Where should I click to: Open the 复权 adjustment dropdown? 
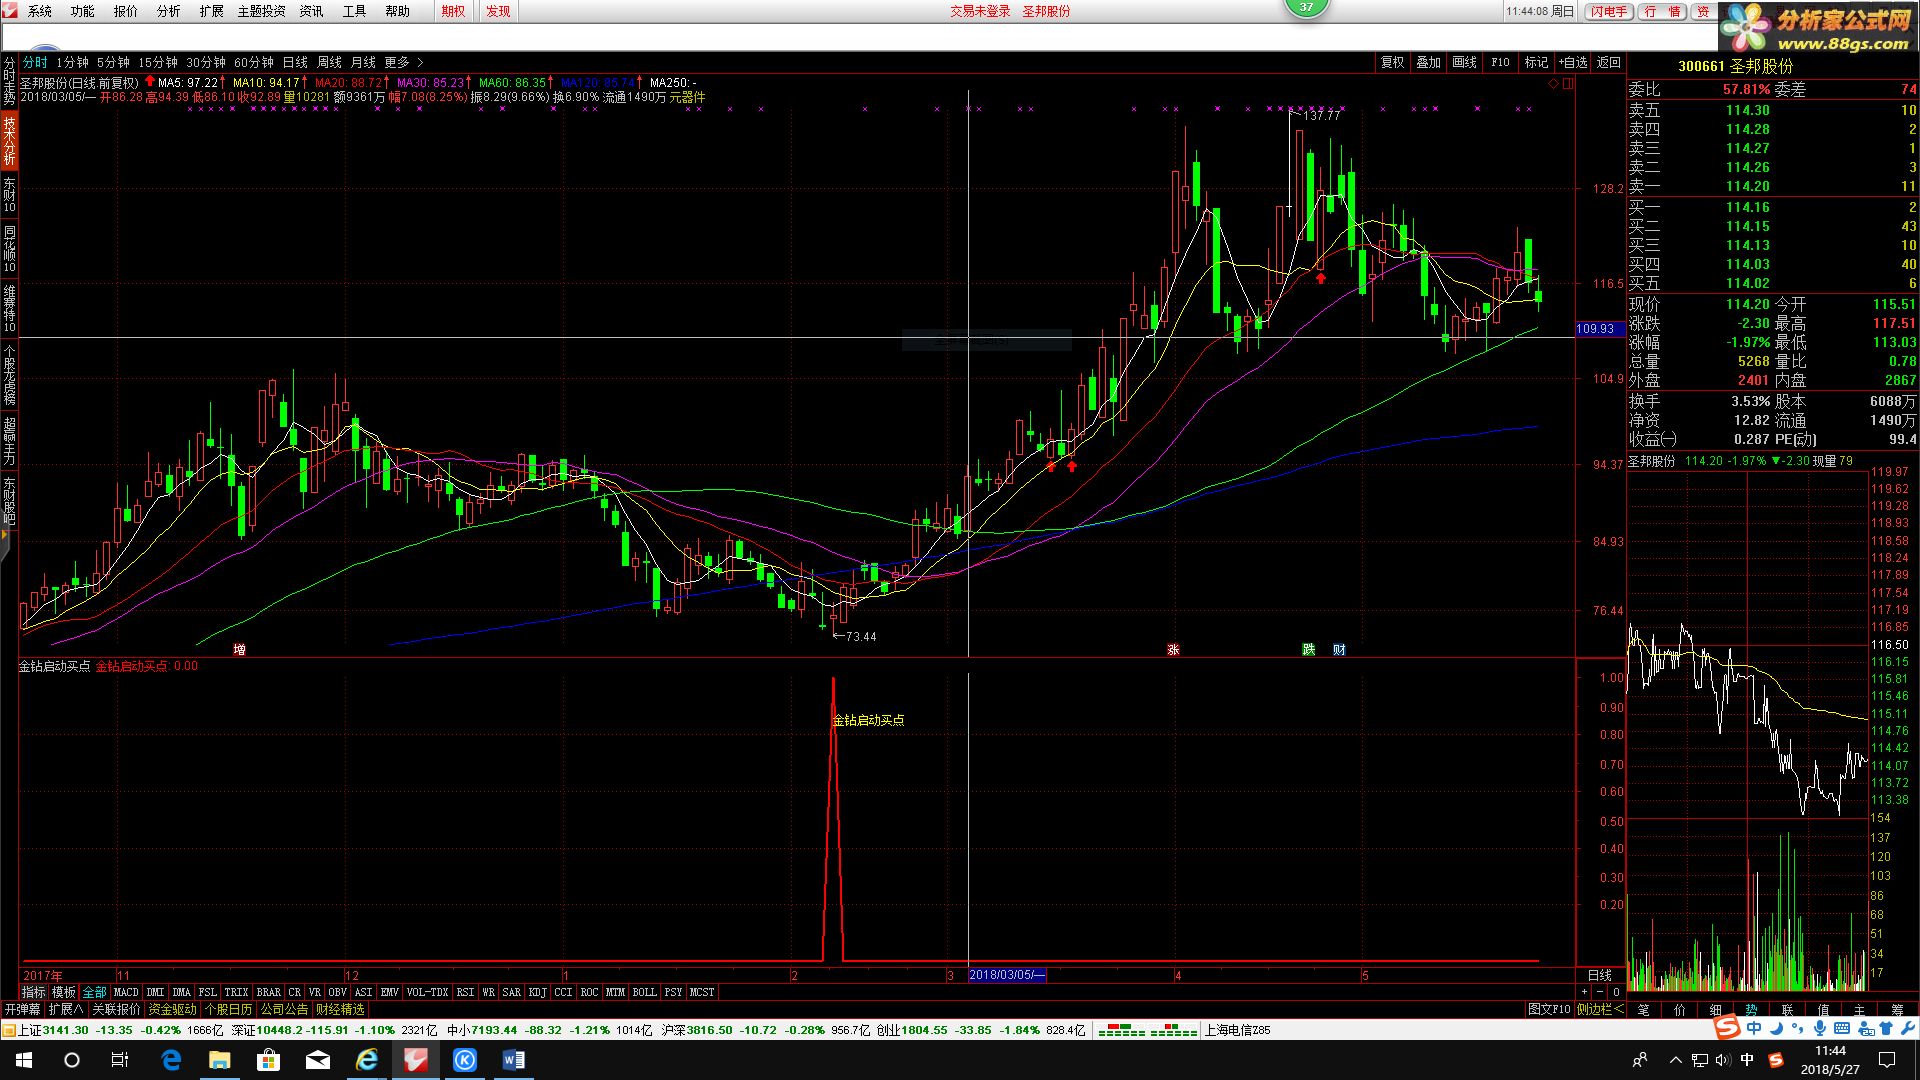(1392, 62)
